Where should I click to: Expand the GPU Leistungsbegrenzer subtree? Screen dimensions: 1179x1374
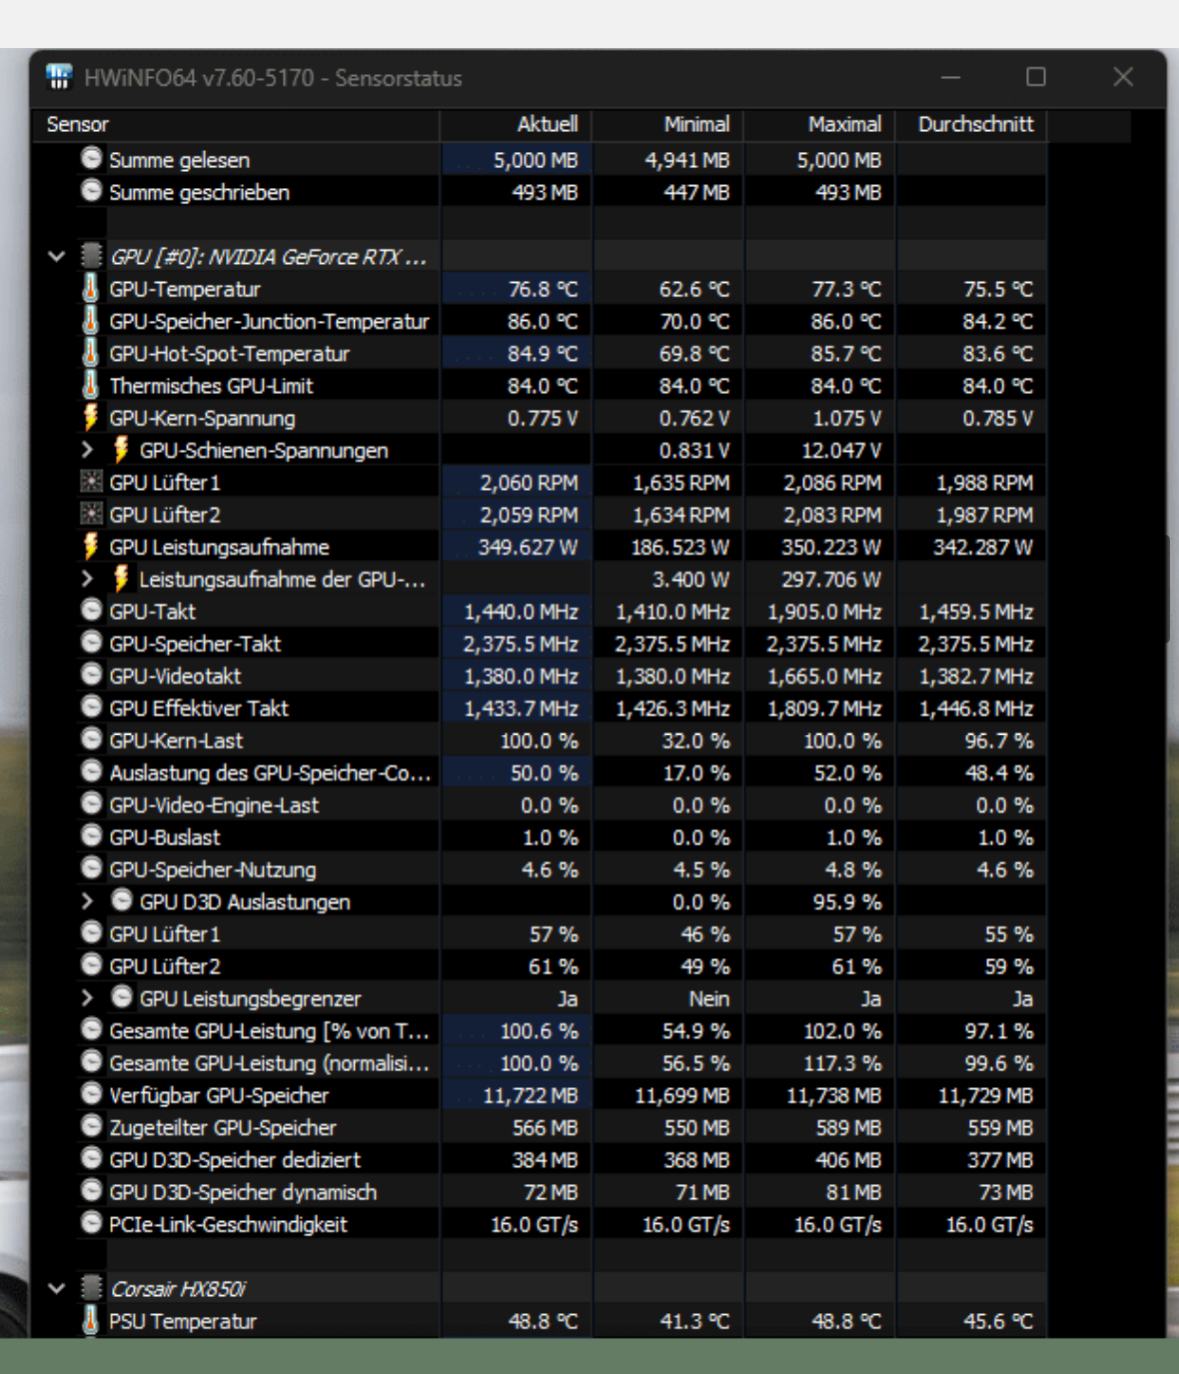87,998
